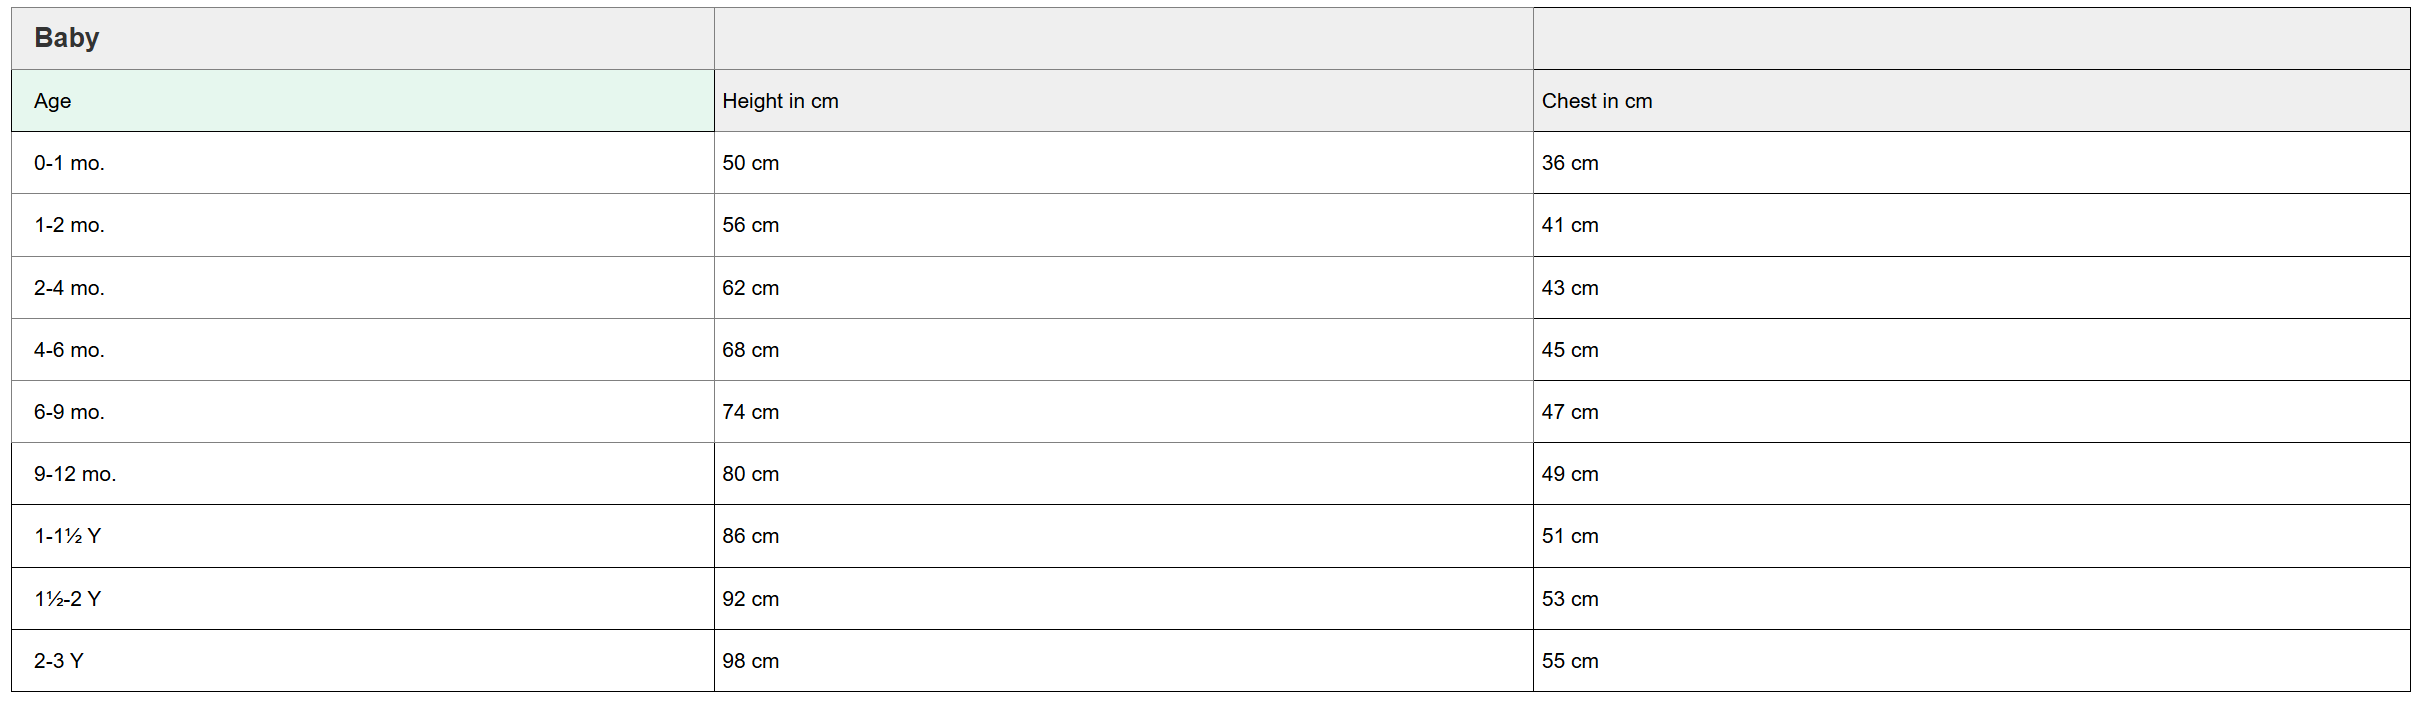Image resolution: width=2426 pixels, height=707 pixels.
Task: Select the 1½-2 Y age cell
Action: (x=67, y=599)
